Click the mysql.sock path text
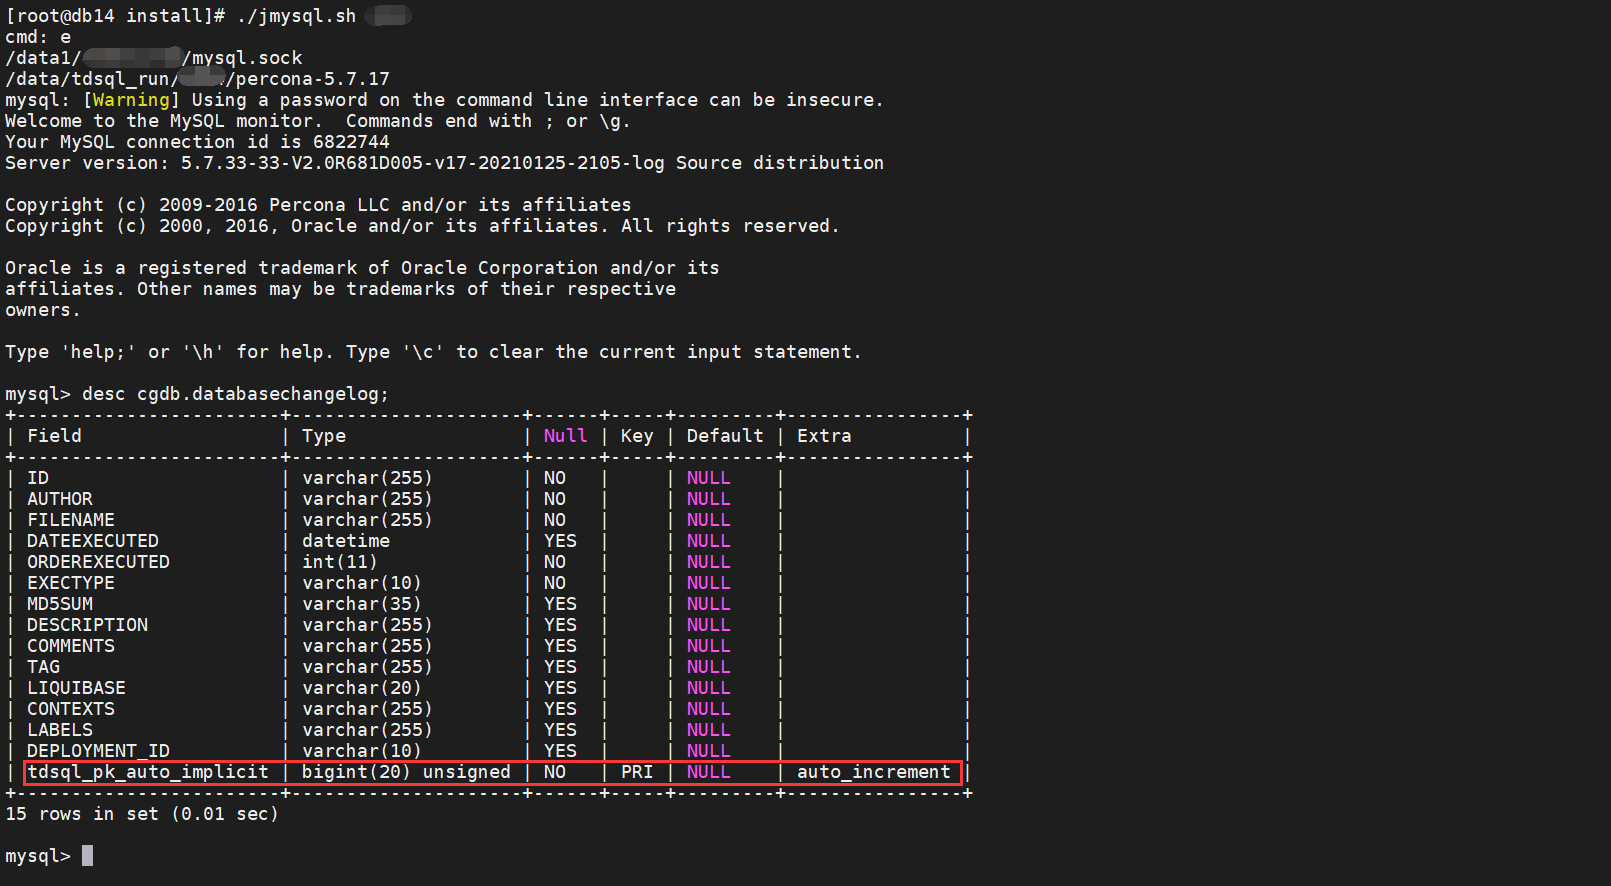This screenshot has width=1611, height=886. click(246, 58)
